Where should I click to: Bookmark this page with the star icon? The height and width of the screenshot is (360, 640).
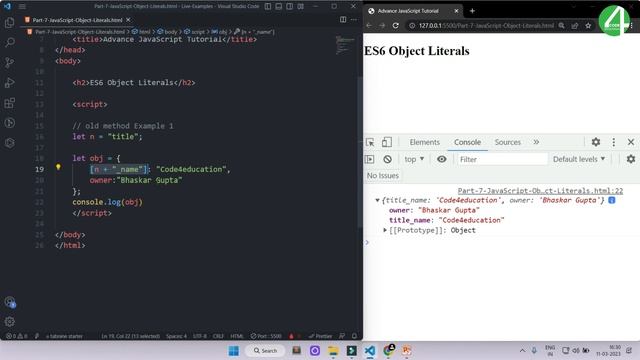point(588,25)
